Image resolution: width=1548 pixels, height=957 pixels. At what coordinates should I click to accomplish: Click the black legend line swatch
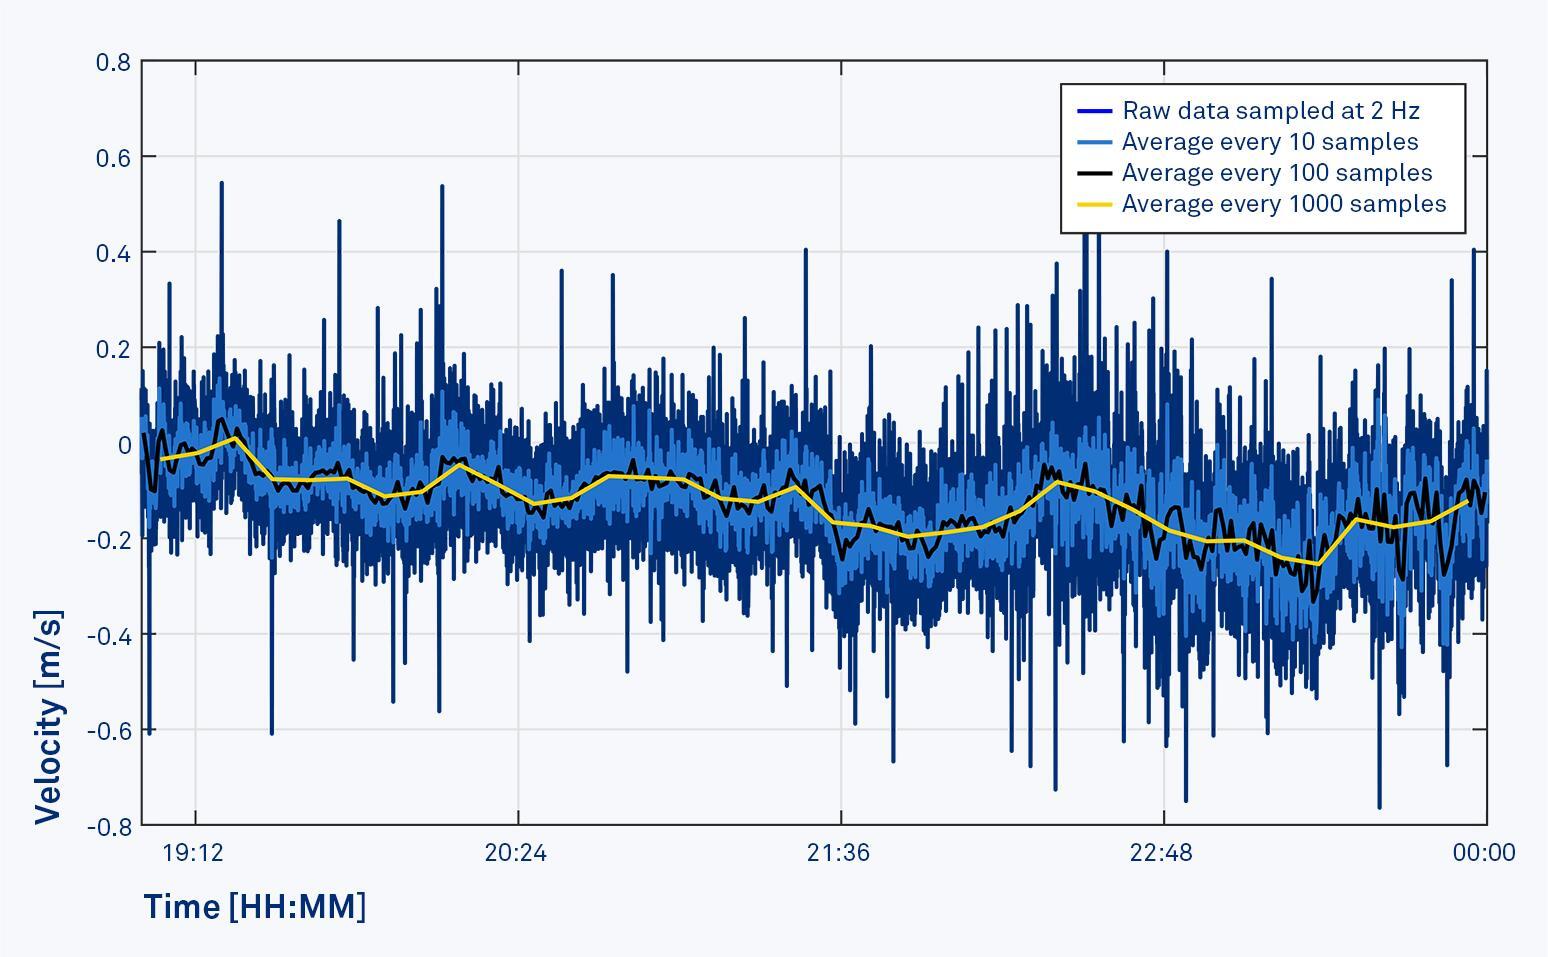tap(1095, 172)
